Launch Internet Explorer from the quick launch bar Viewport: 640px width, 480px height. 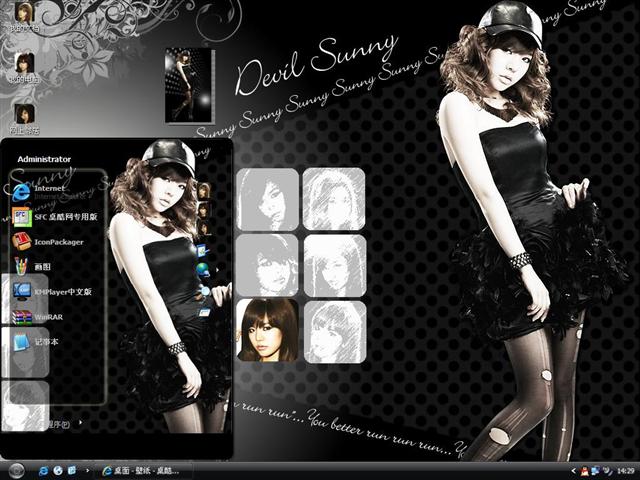(x=43, y=471)
